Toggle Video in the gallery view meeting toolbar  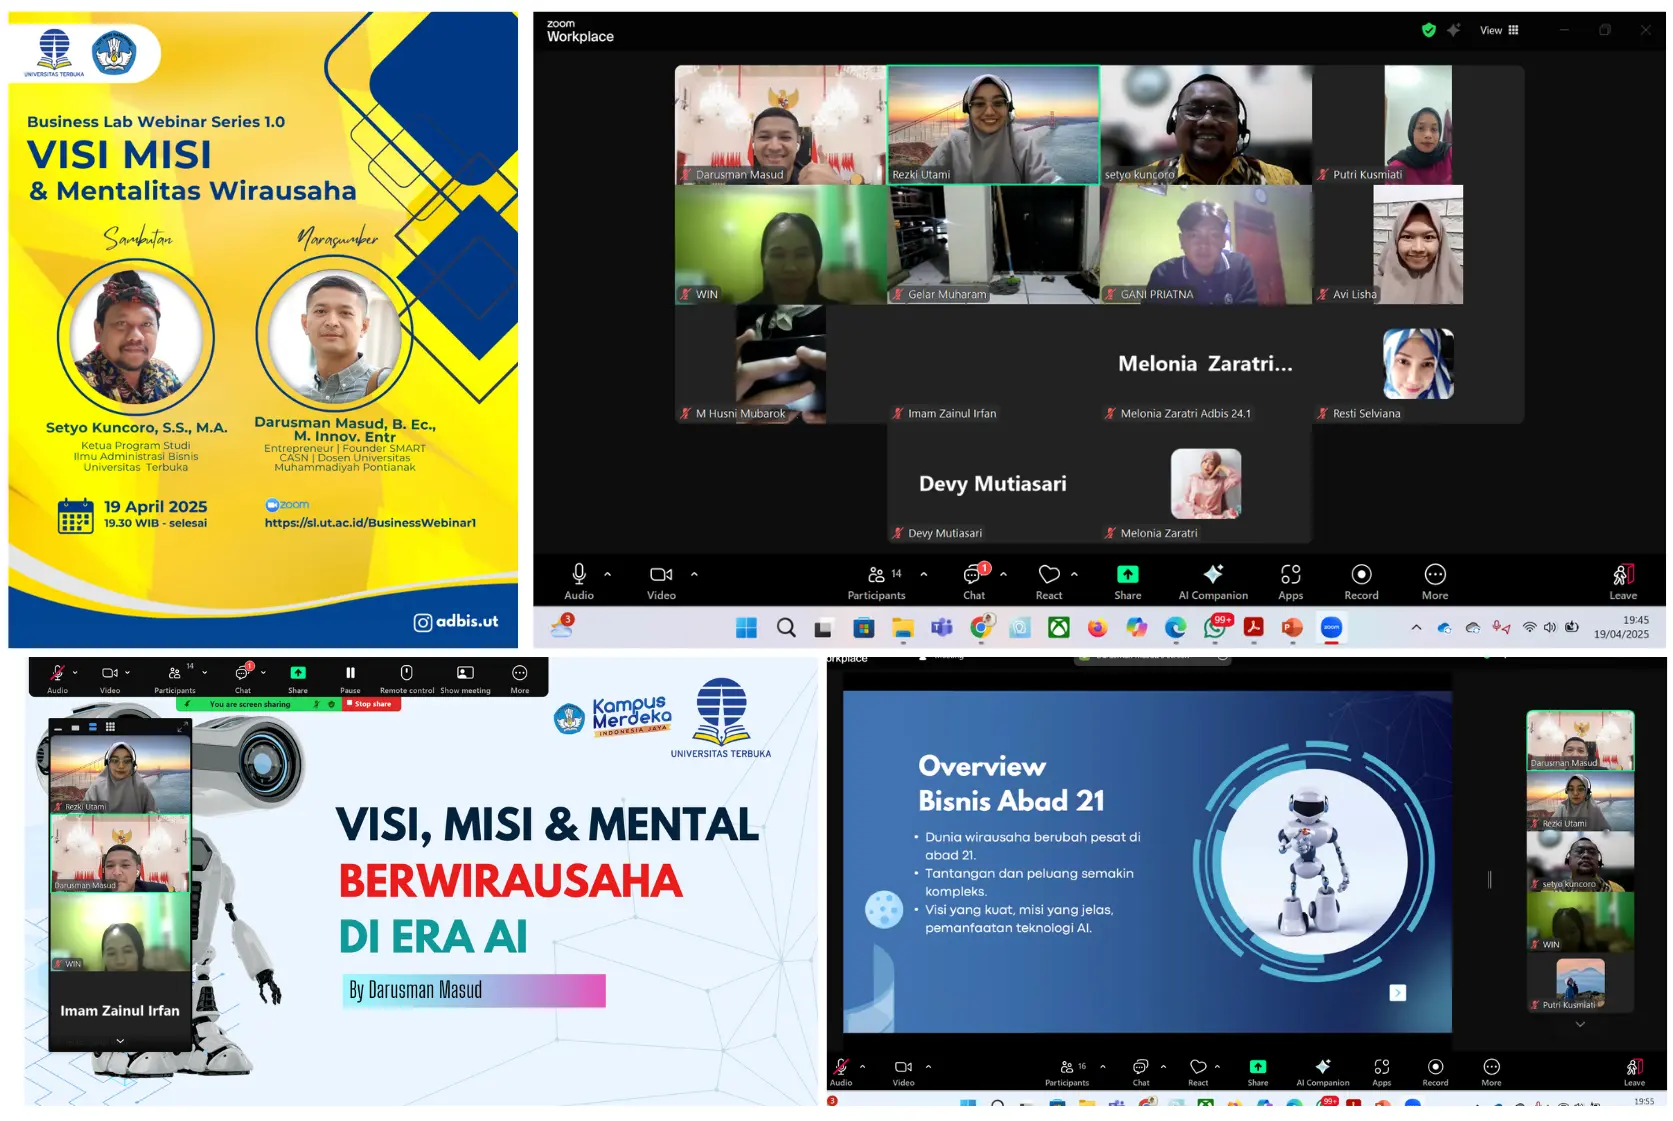661,580
